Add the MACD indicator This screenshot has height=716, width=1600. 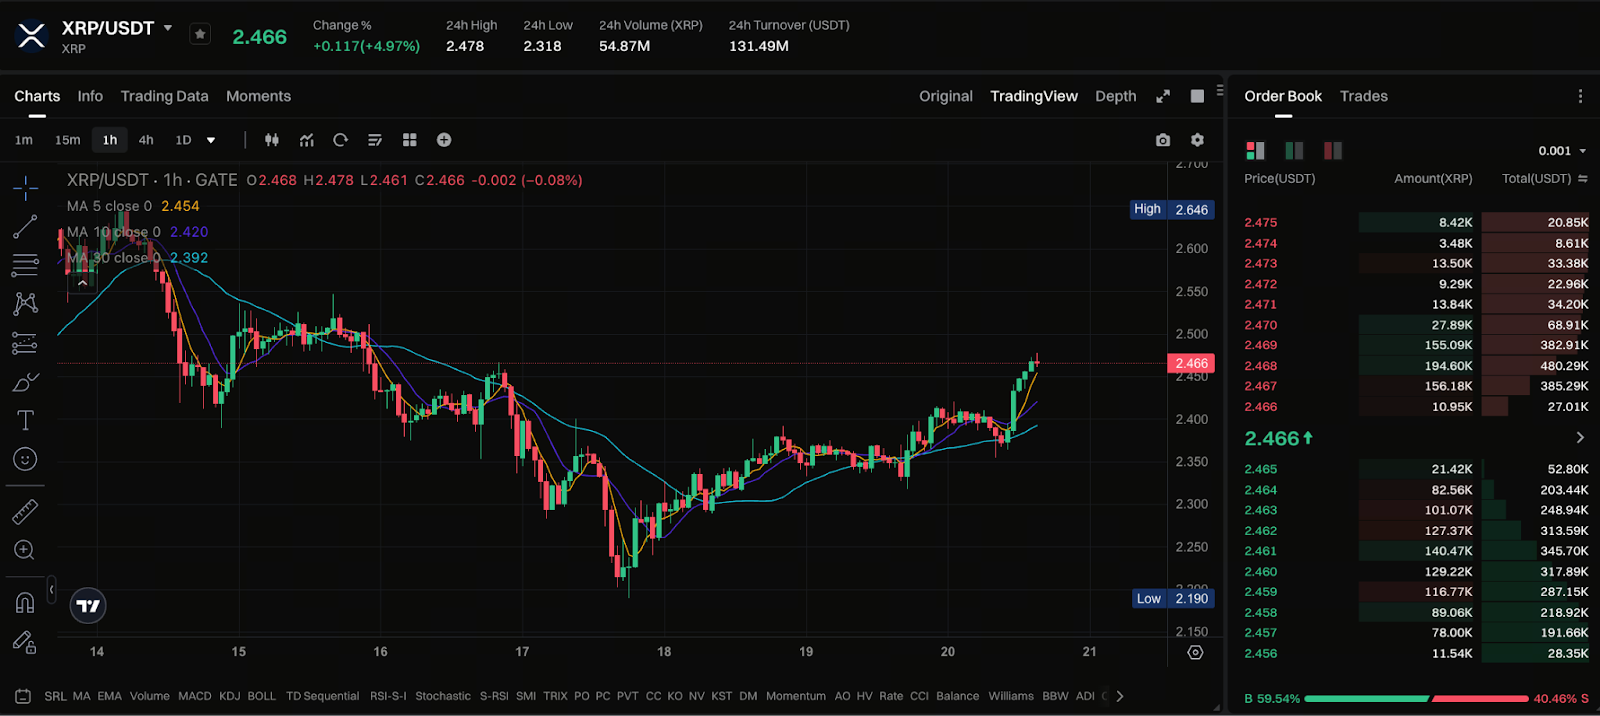[195, 696]
